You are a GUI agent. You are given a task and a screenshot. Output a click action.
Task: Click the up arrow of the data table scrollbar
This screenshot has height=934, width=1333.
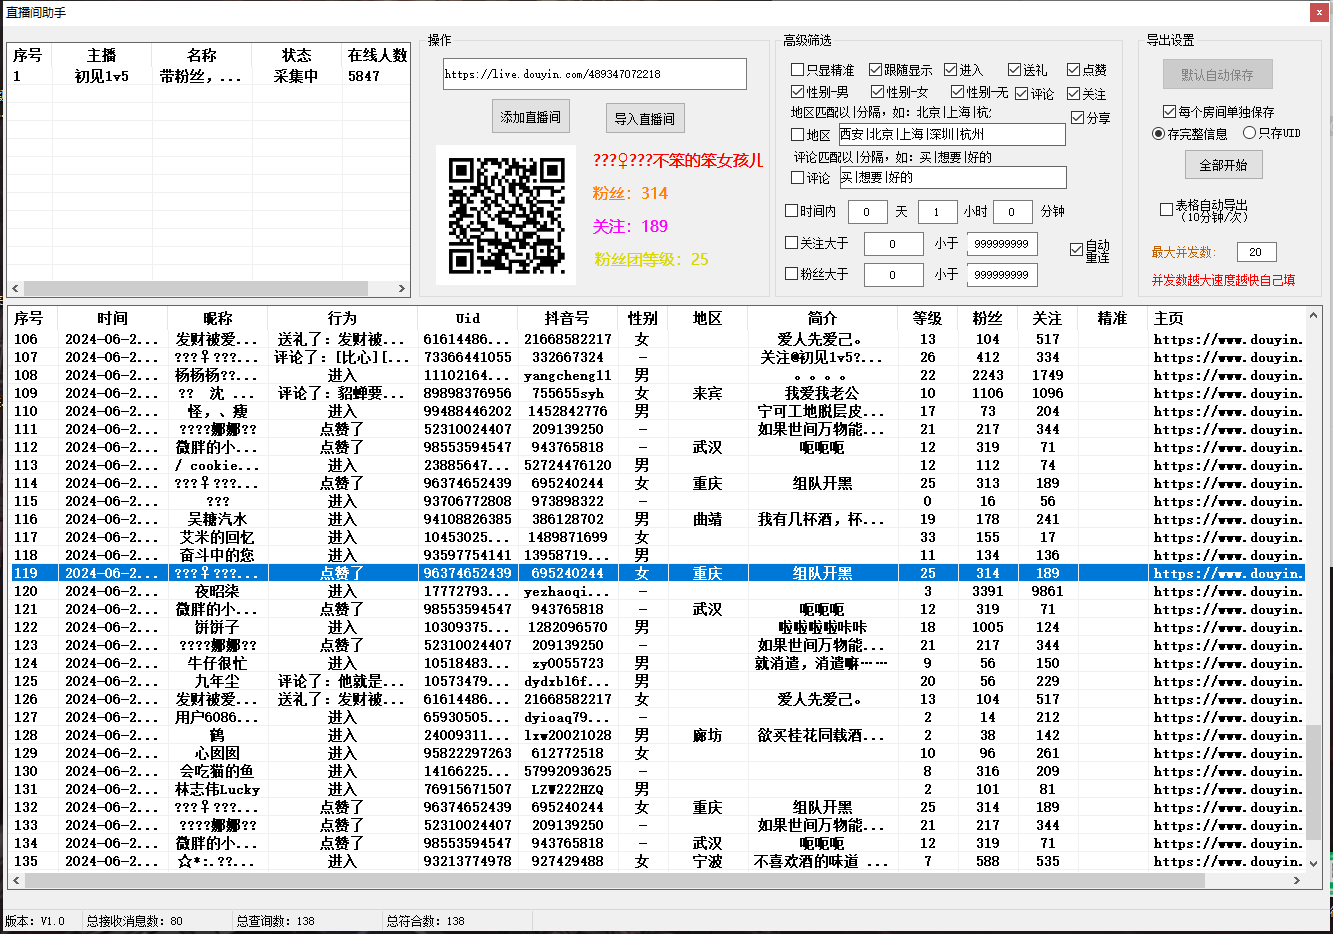(1313, 316)
